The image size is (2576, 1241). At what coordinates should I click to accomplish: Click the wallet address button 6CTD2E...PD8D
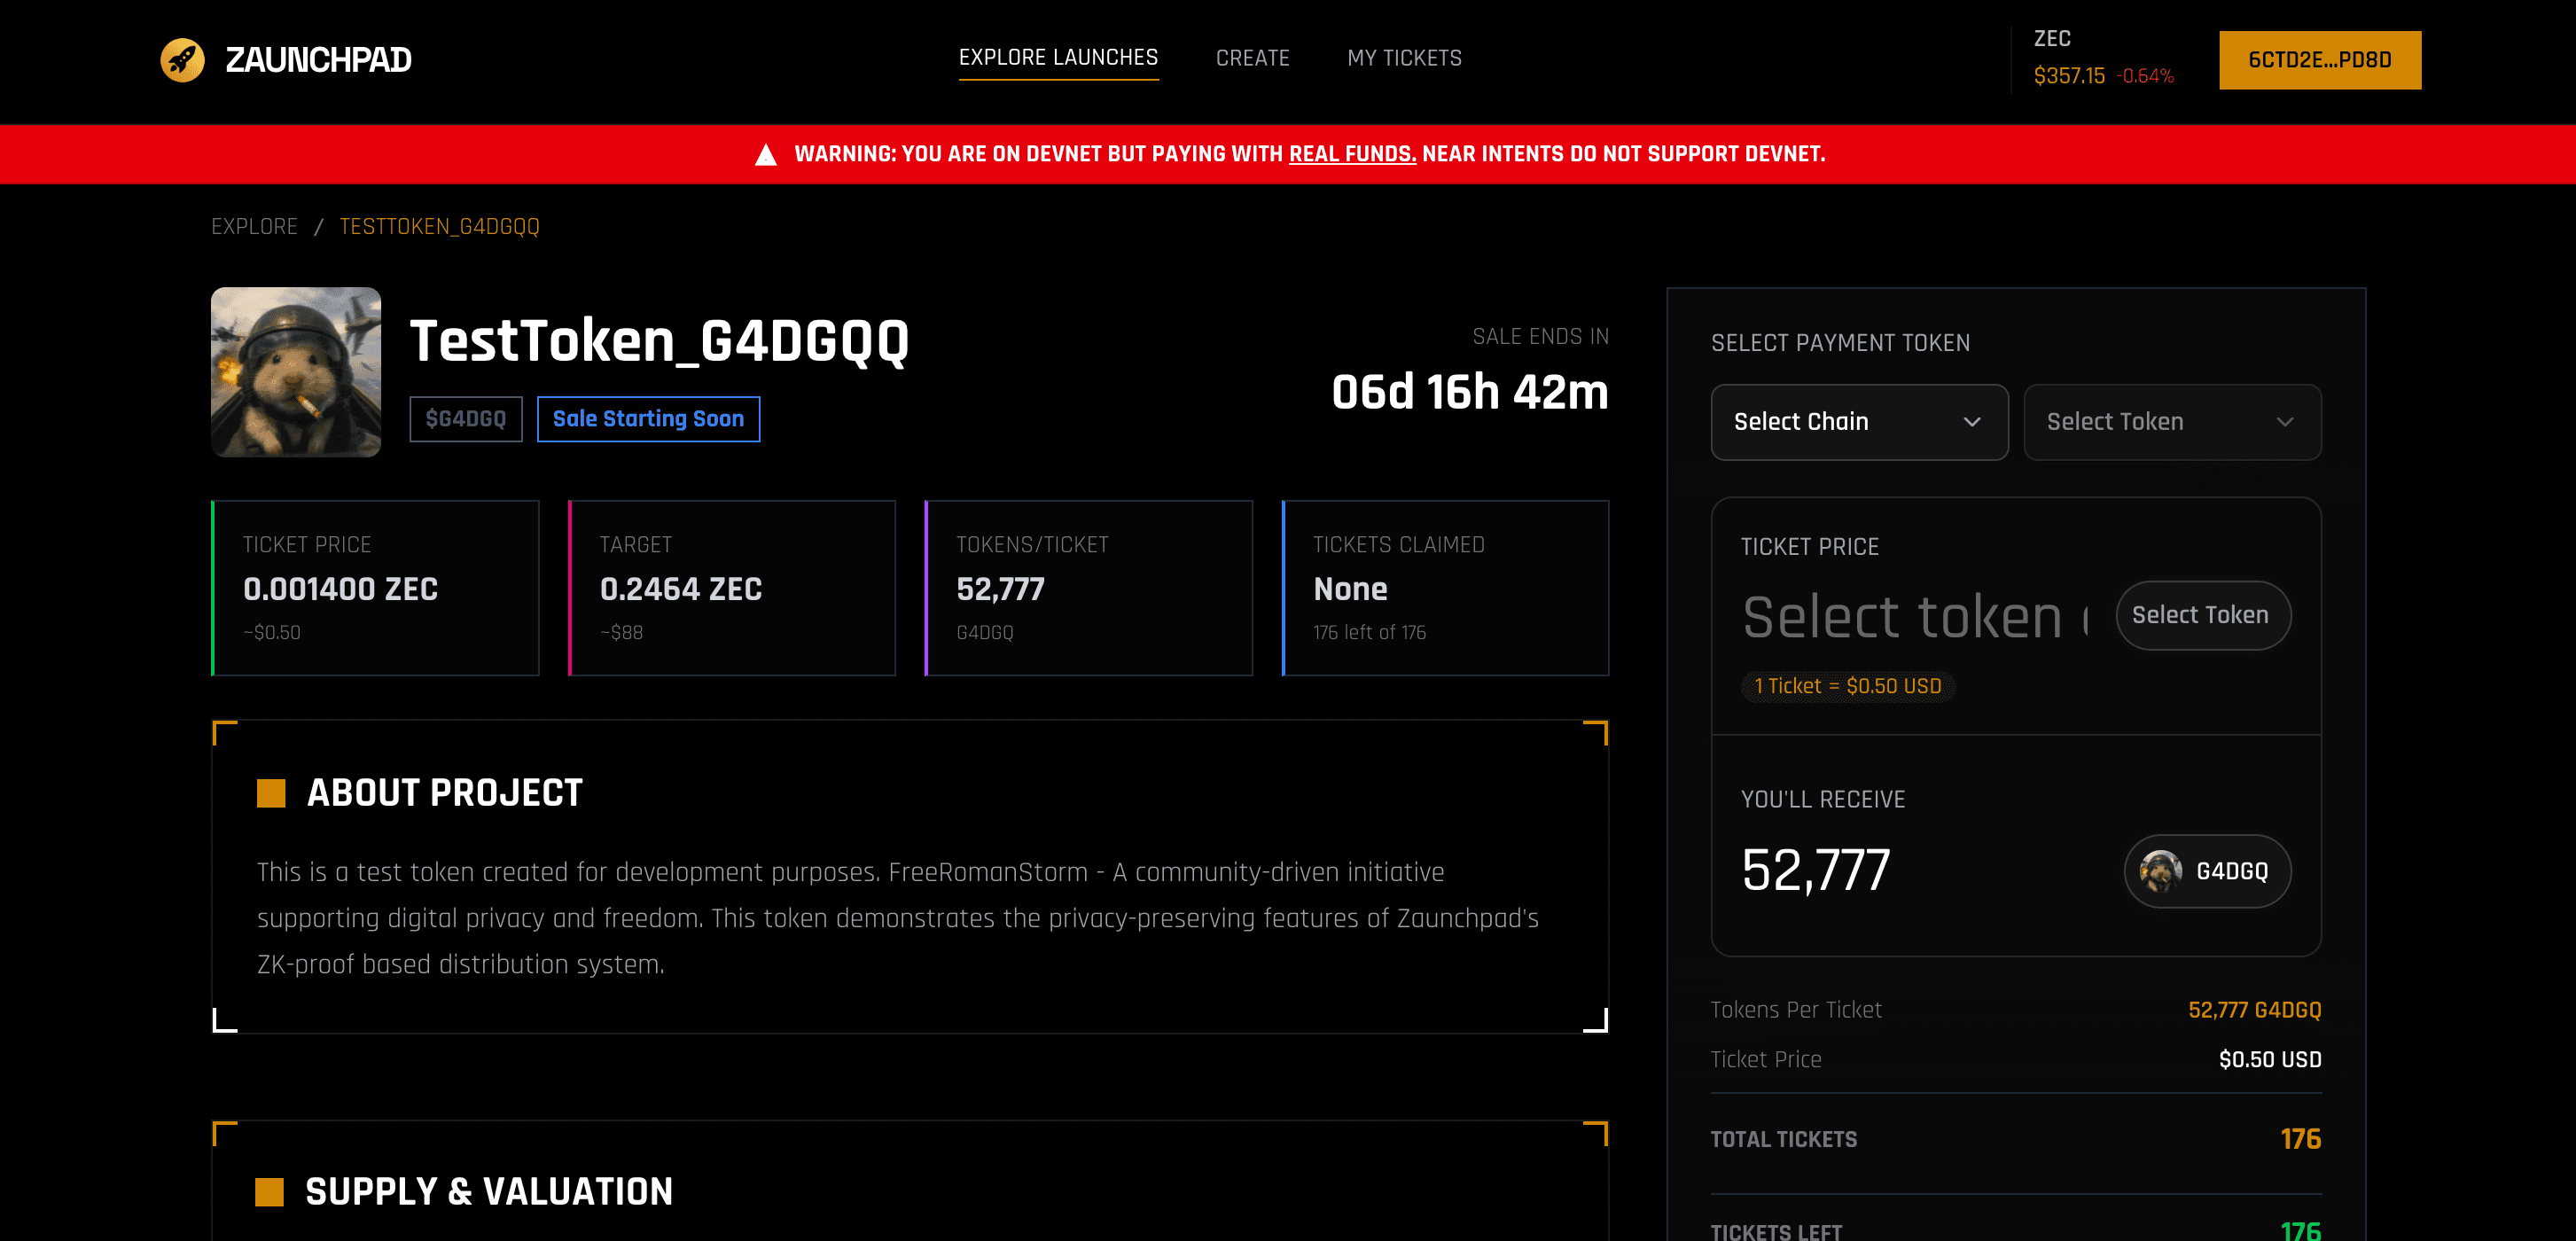point(2320,59)
